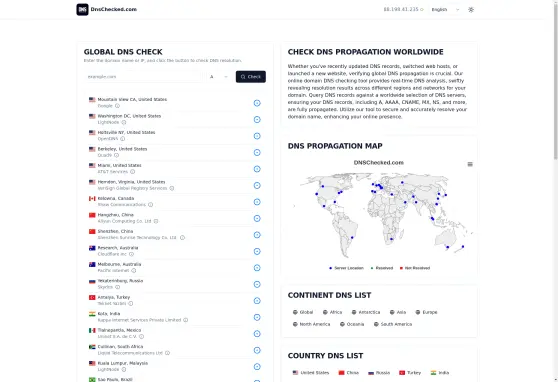Click the info icon next to Cloudflare Inc
The height and width of the screenshot is (382, 558).
pos(131,254)
